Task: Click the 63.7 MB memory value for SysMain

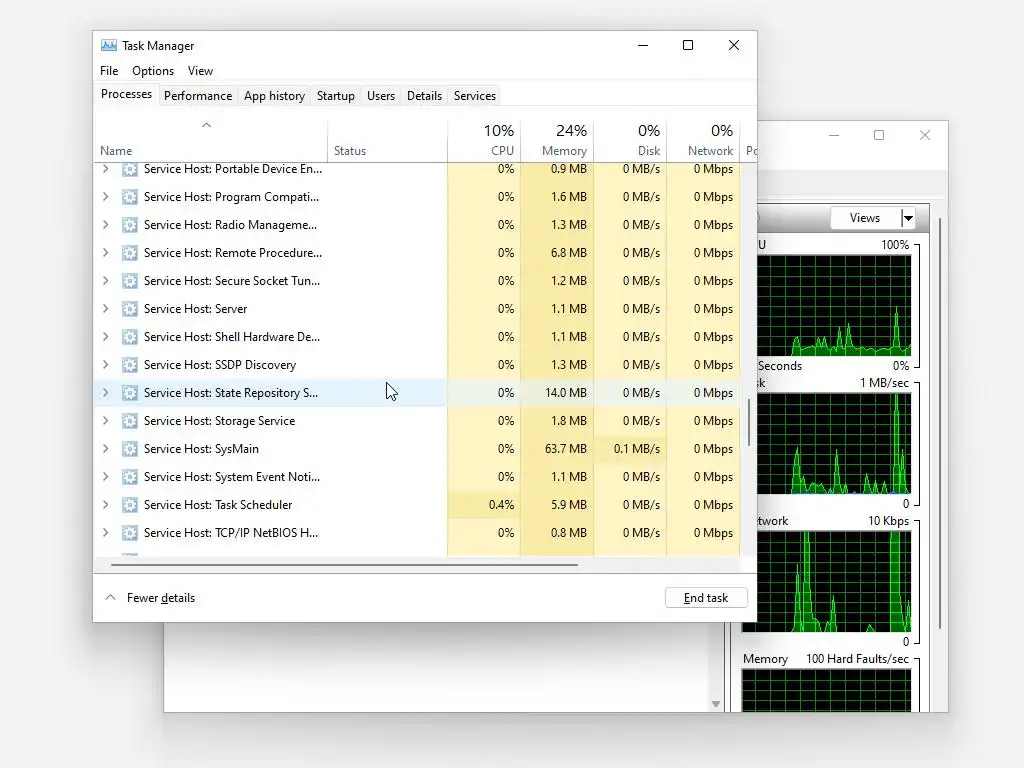Action: tap(566, 449)
